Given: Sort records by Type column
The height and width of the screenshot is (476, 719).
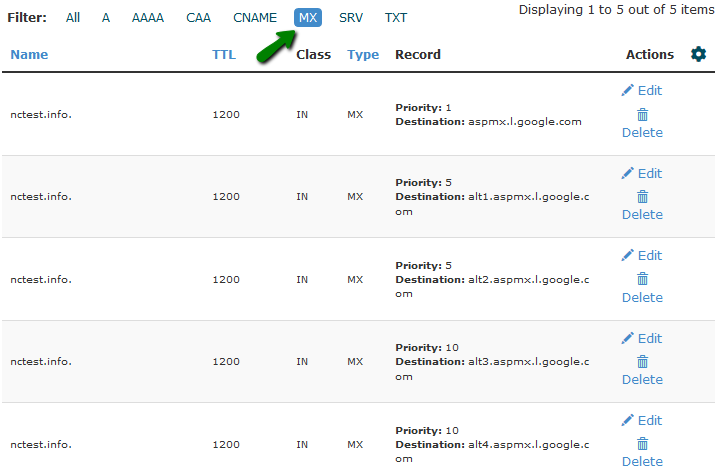Looking at the screenshot, I should click(363, 55).
